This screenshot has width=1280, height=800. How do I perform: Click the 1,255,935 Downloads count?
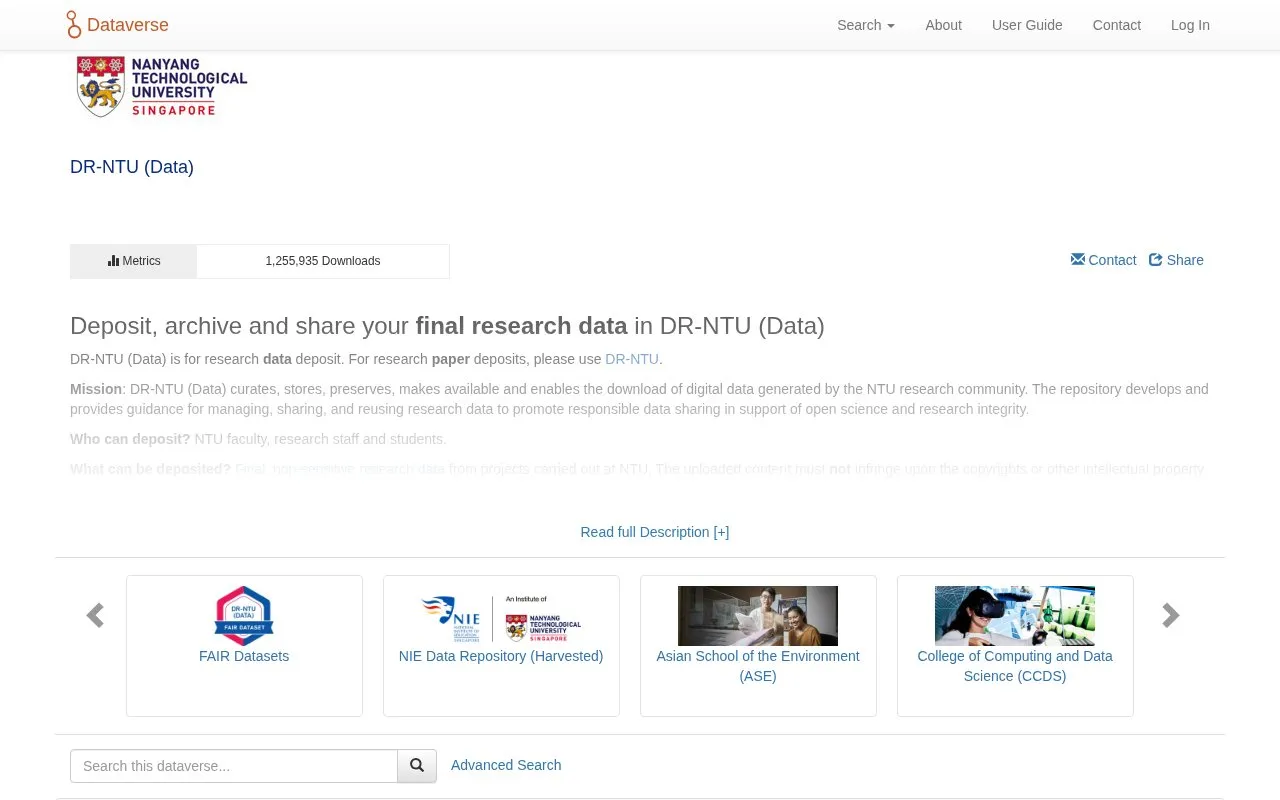point(323,261)
